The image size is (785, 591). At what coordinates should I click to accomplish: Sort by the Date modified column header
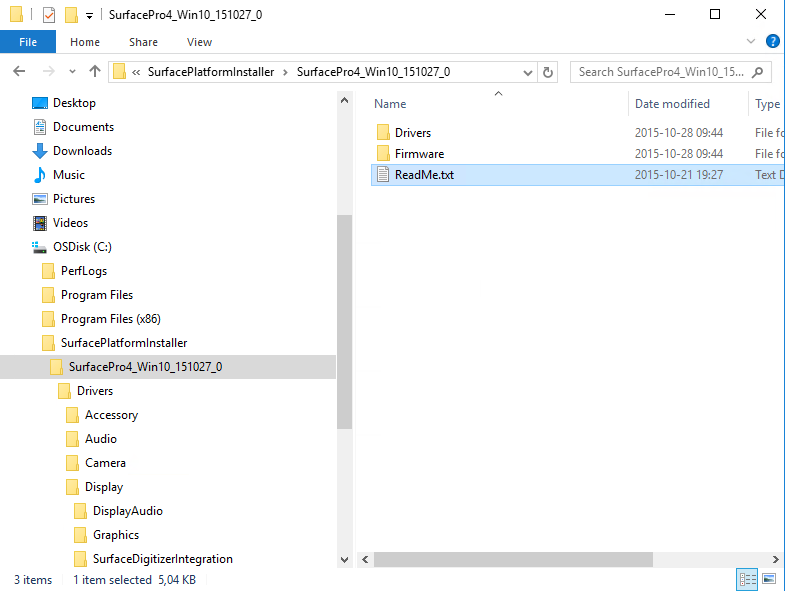672,104
